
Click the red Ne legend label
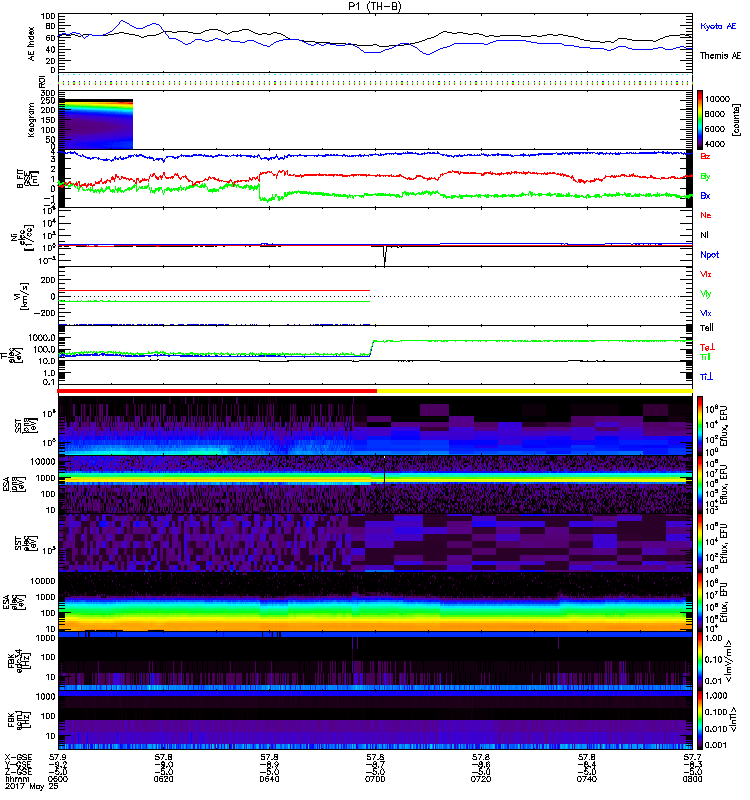pos(706,215)
